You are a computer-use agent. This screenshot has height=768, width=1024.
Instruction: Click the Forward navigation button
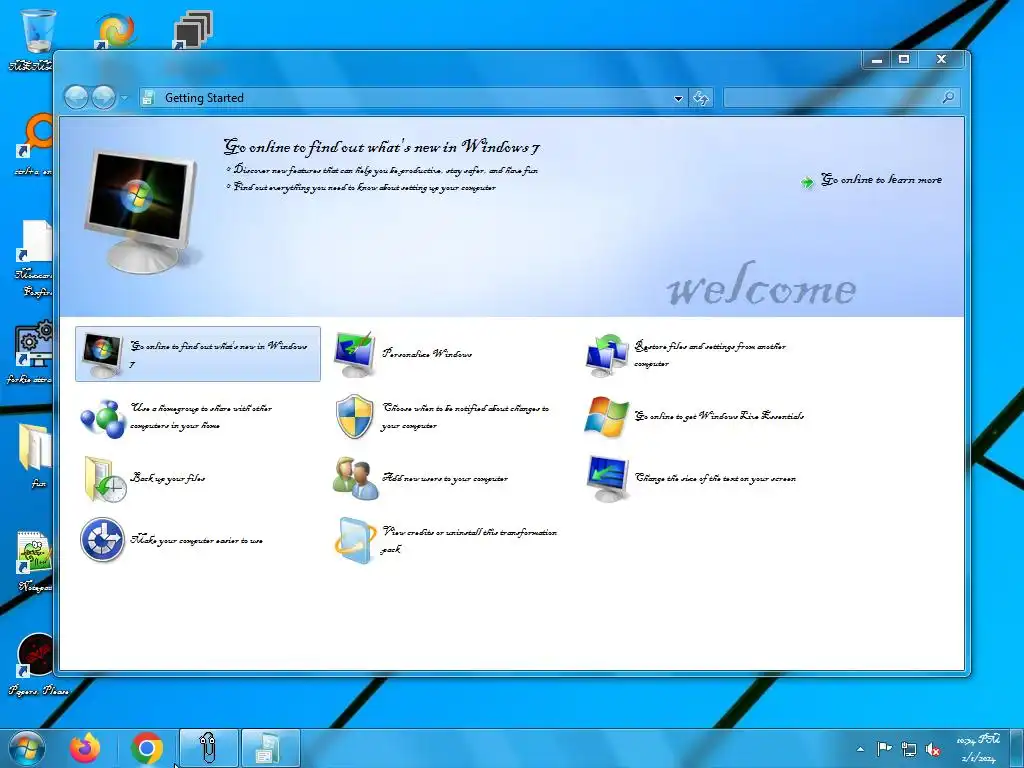(103, 98)
